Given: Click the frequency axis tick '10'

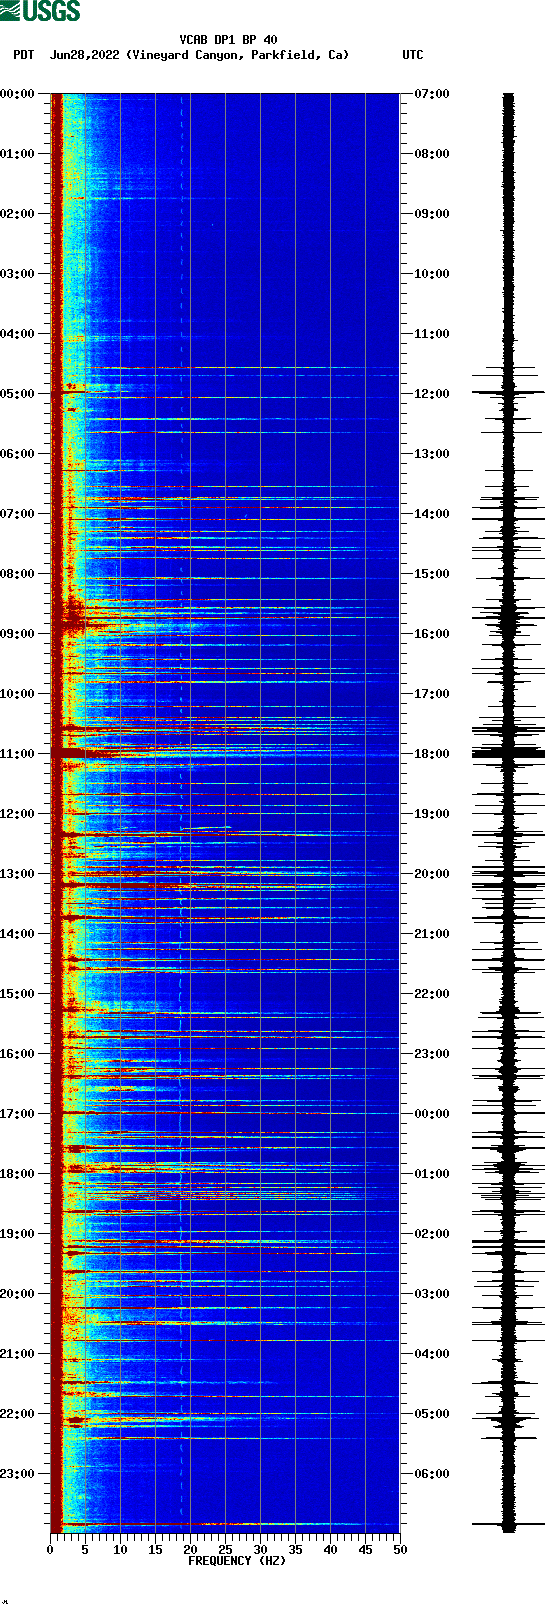Looking at the screenshot, I should click(120, 1550).
